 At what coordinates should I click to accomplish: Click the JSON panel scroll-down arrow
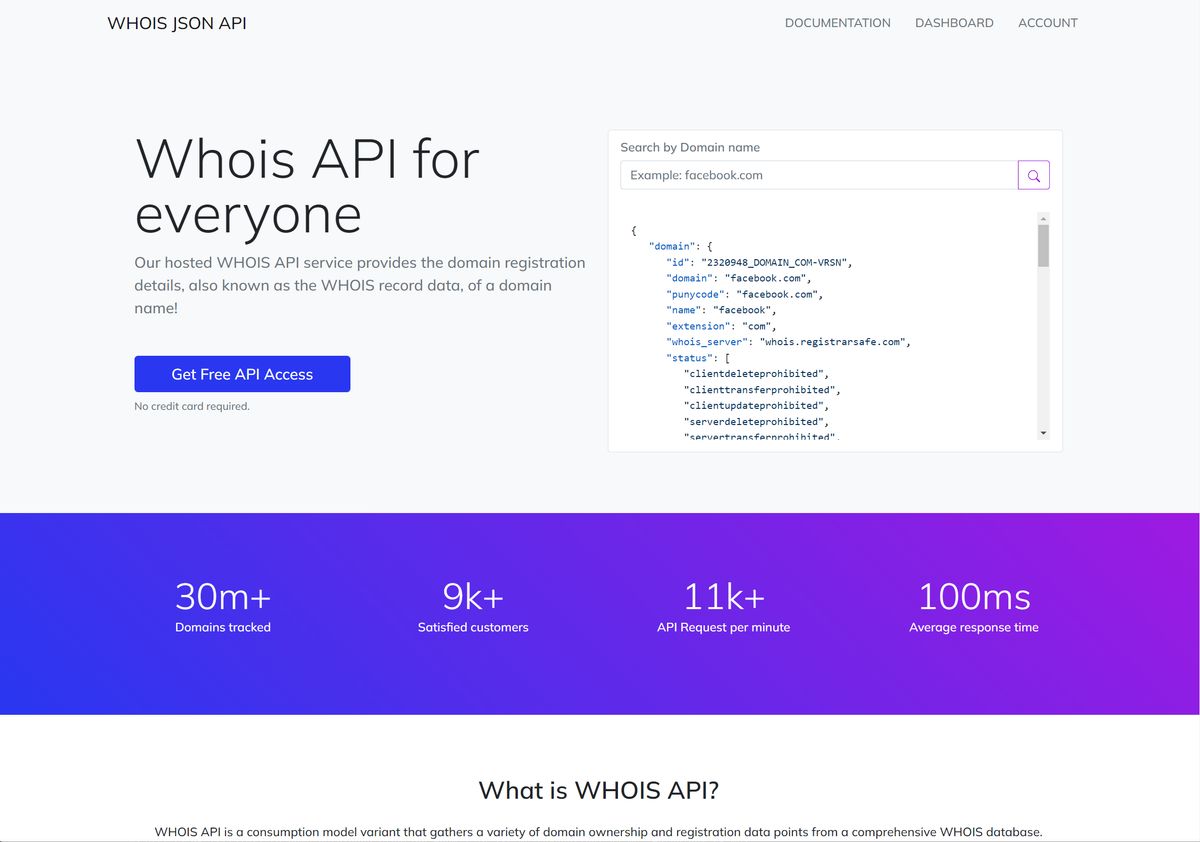click(x=1043, y=433)
